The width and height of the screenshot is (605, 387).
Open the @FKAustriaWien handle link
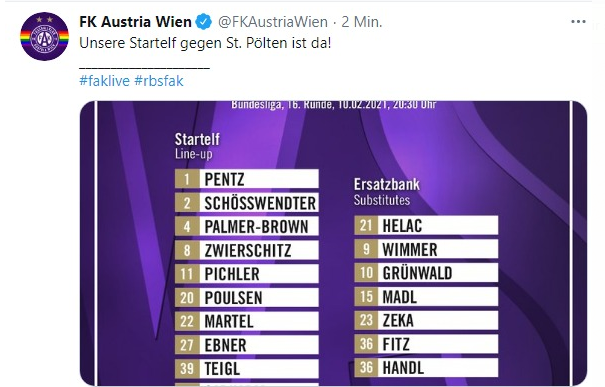tap(273, 22)
